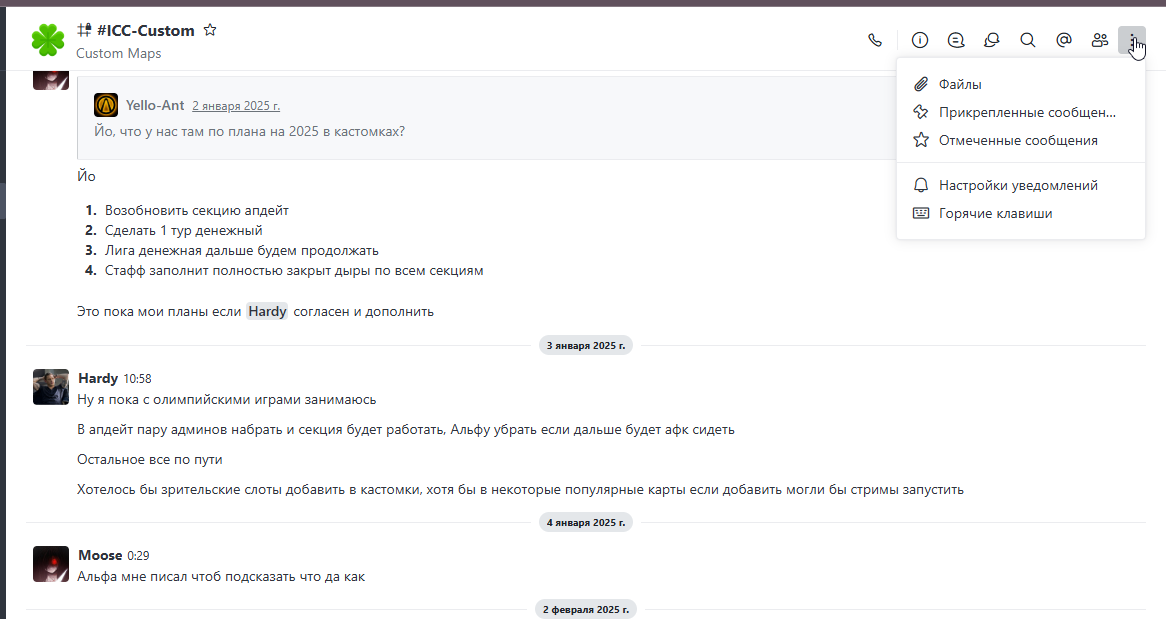Click the search magnifier icon
This screenshot has width=1166, height=619.
[x=1028, y=40]
